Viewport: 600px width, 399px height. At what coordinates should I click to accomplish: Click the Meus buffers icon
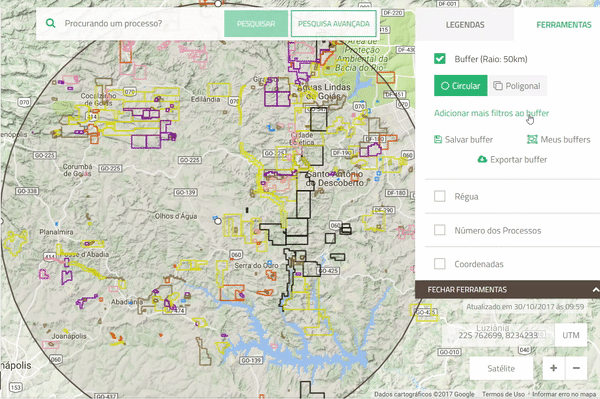click(x=532, y=139)
